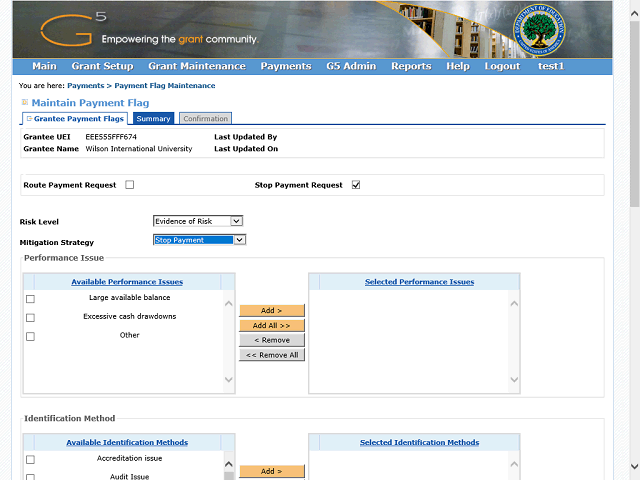Click scroll-up arrow in Selected Performance Issues list
This screenshot has width=640, height=480.
[x=514, y=304]
